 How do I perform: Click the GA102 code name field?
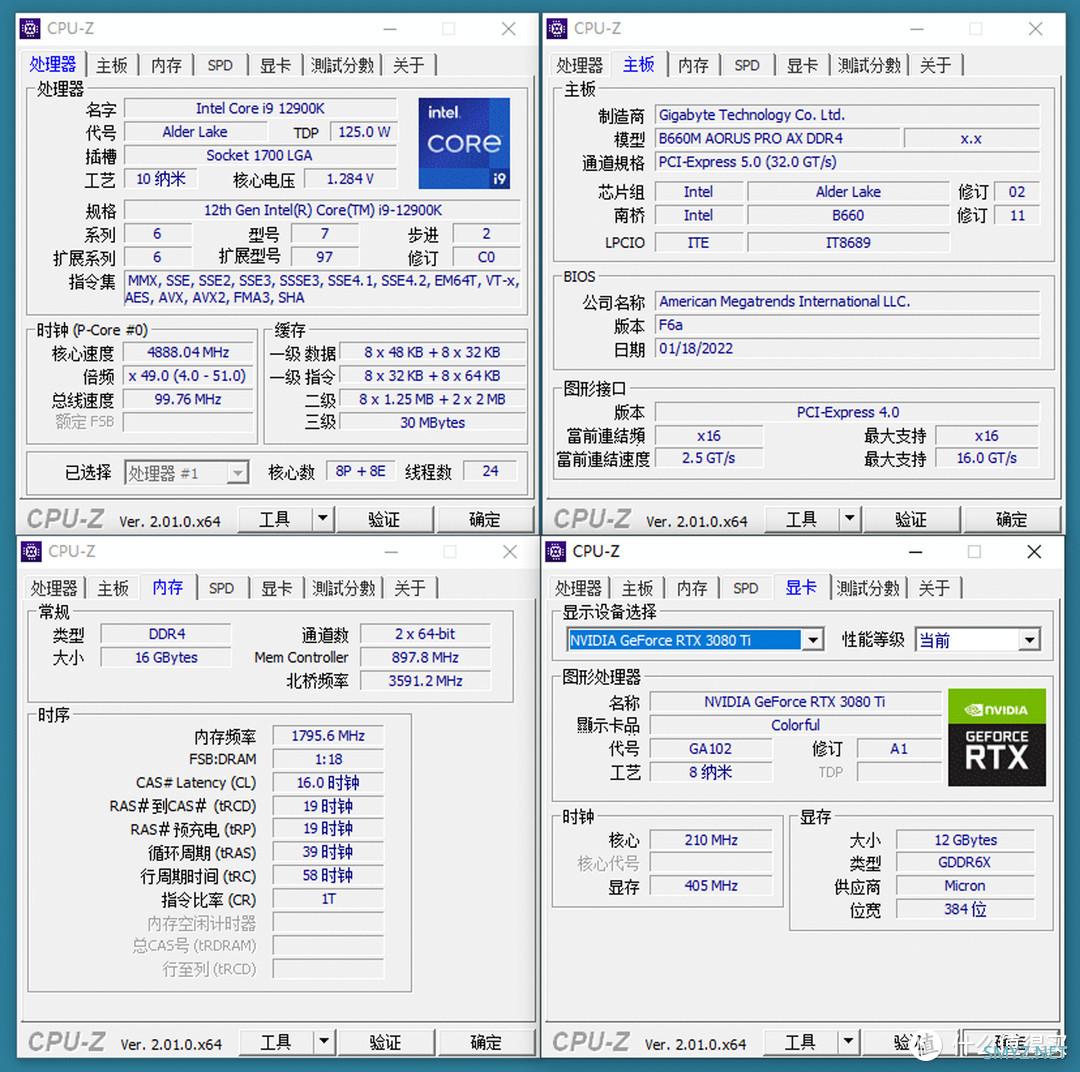click(x=711, y=749)
